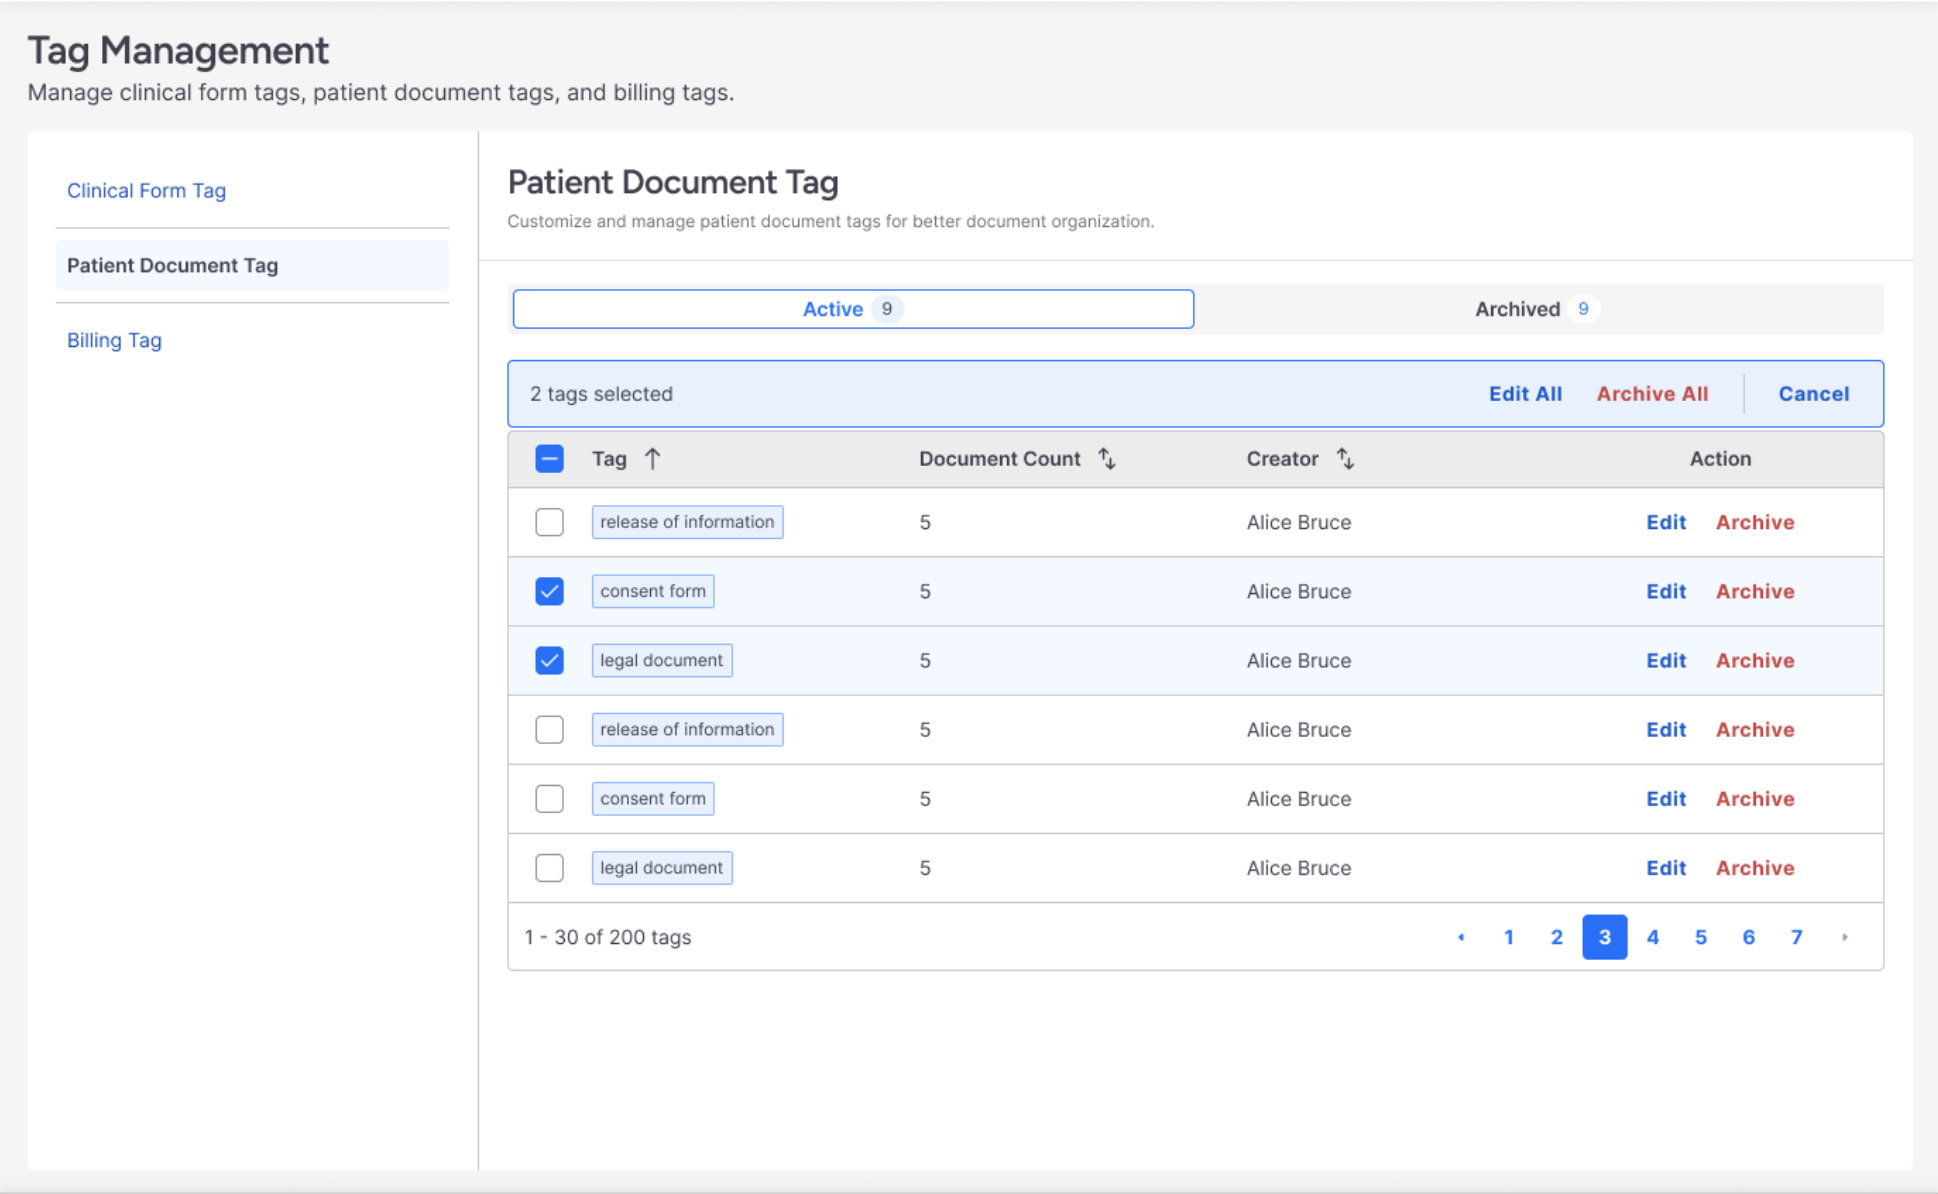Go to previous page arrow

click(x=1461, y=937)
